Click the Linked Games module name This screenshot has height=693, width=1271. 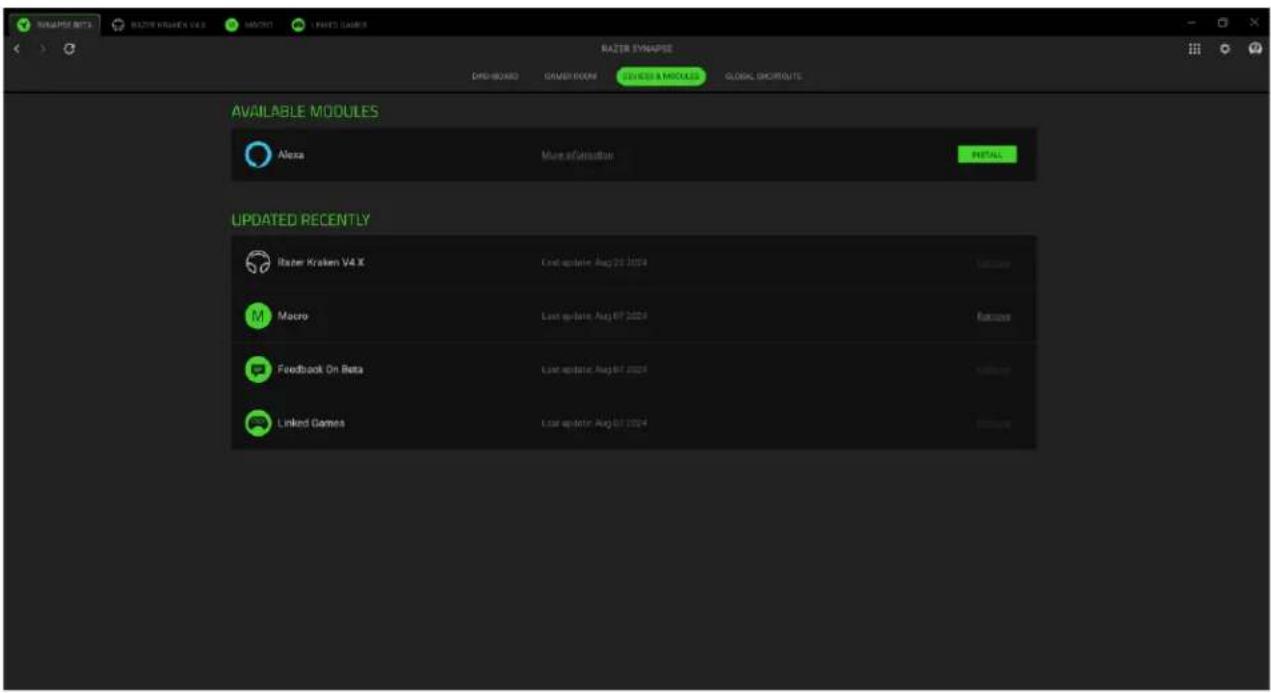tap(311, 423)
